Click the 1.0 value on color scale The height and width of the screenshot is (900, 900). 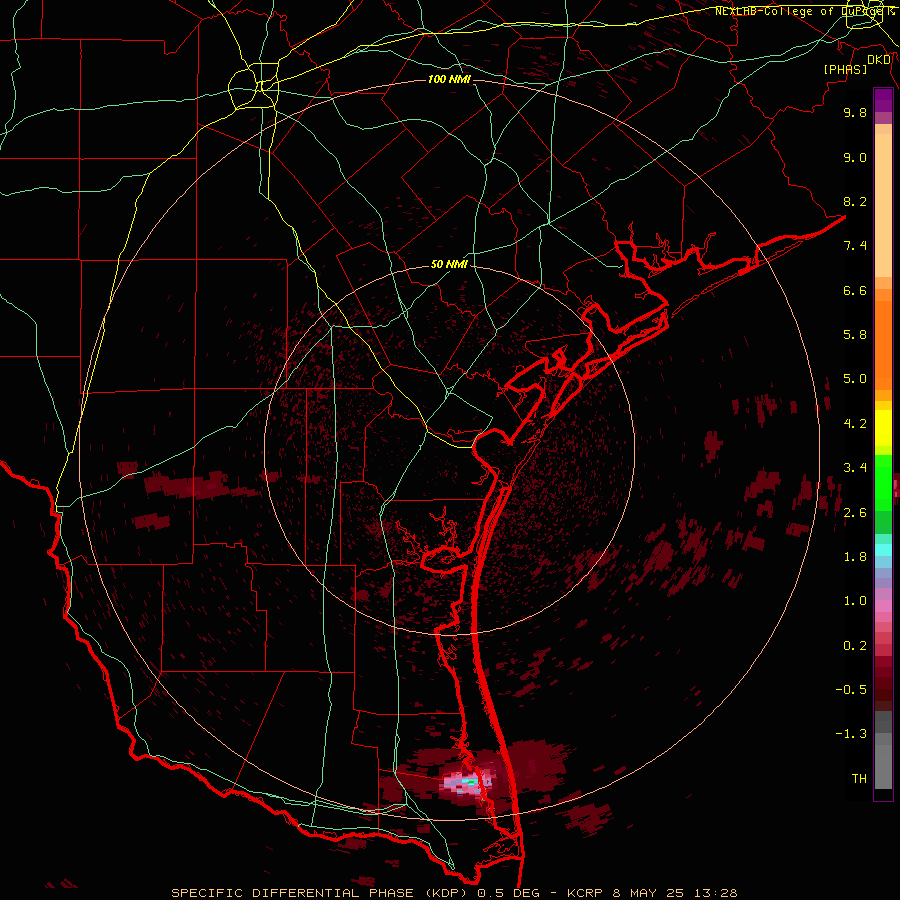(855, 602)
